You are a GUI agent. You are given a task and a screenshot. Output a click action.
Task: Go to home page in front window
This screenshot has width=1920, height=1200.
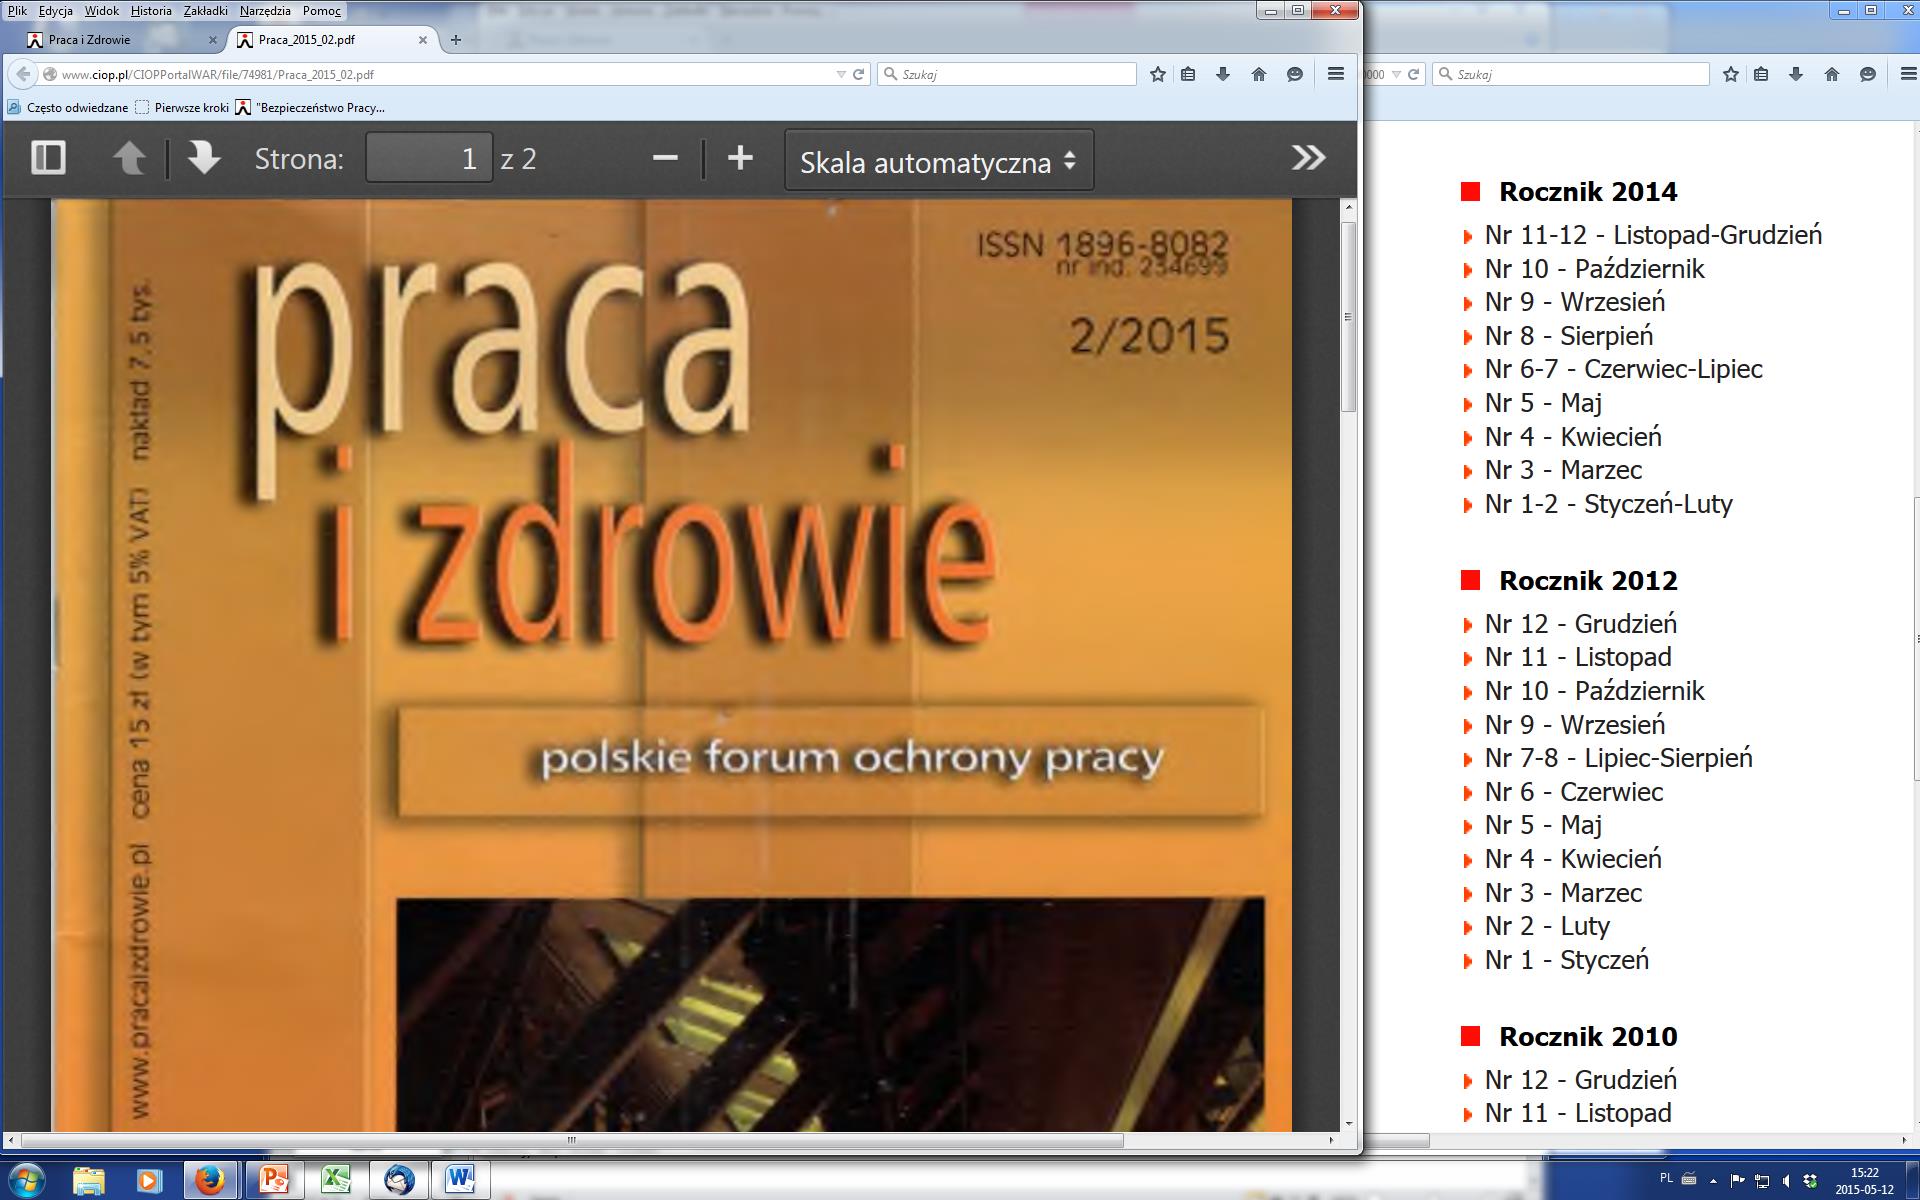(1259, 74)
